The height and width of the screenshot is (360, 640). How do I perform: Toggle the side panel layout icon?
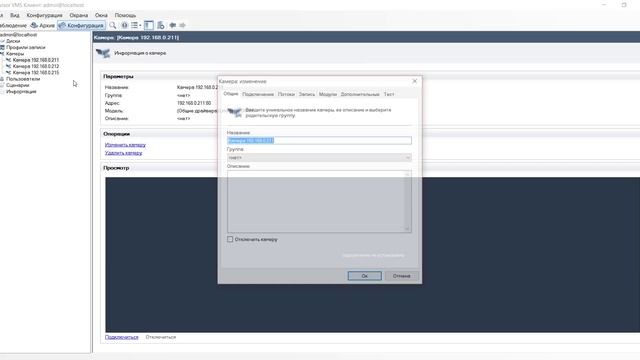click(149, 25)
